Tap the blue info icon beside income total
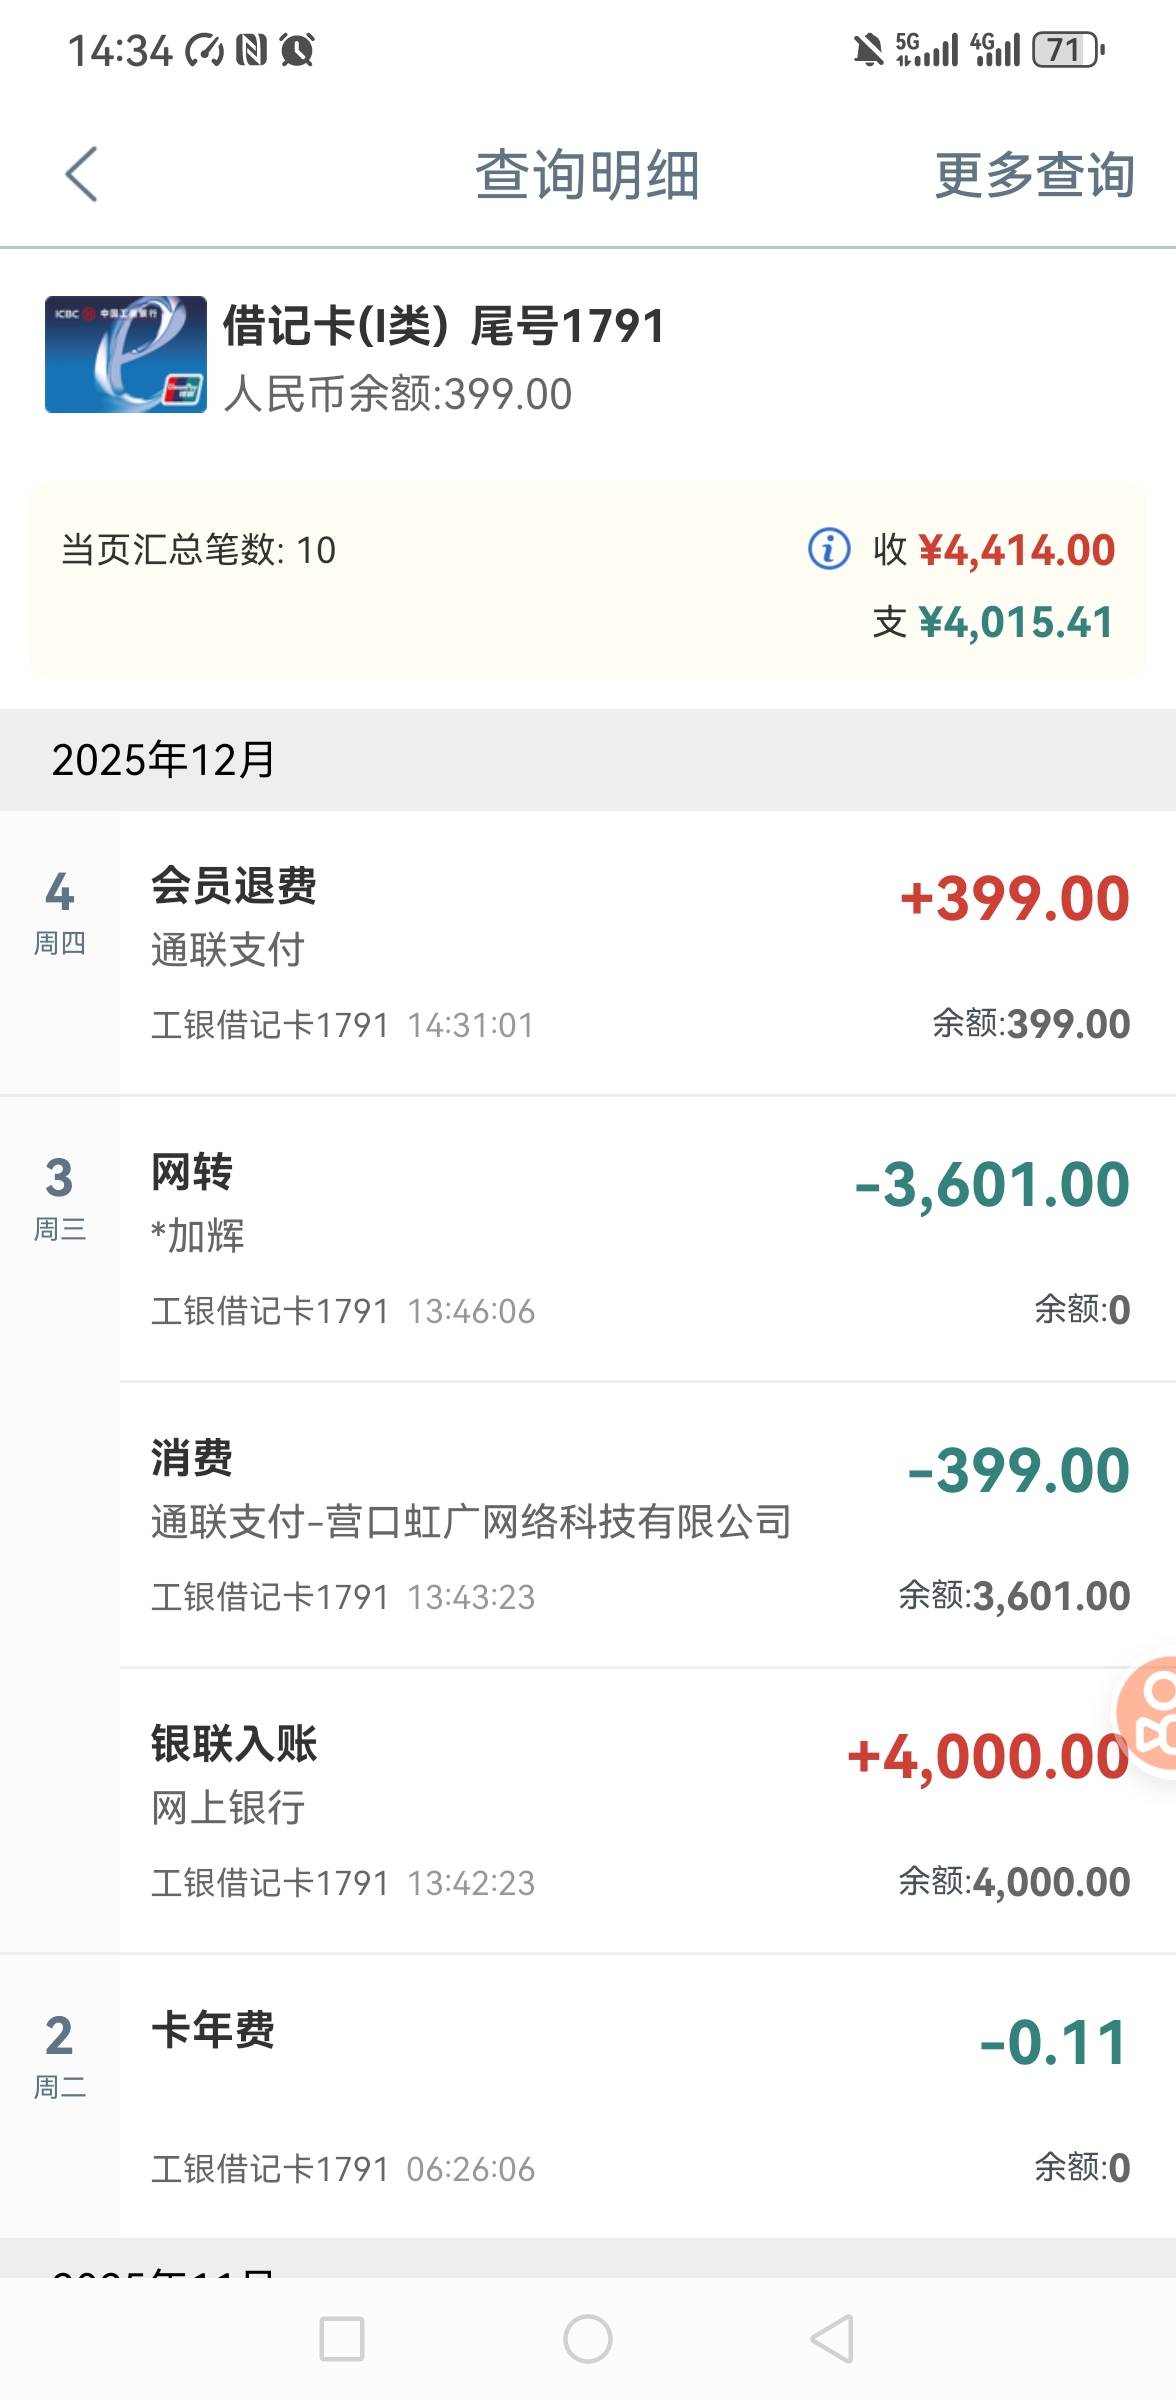The image size is (1176, 2400). [x=828, y=549]
